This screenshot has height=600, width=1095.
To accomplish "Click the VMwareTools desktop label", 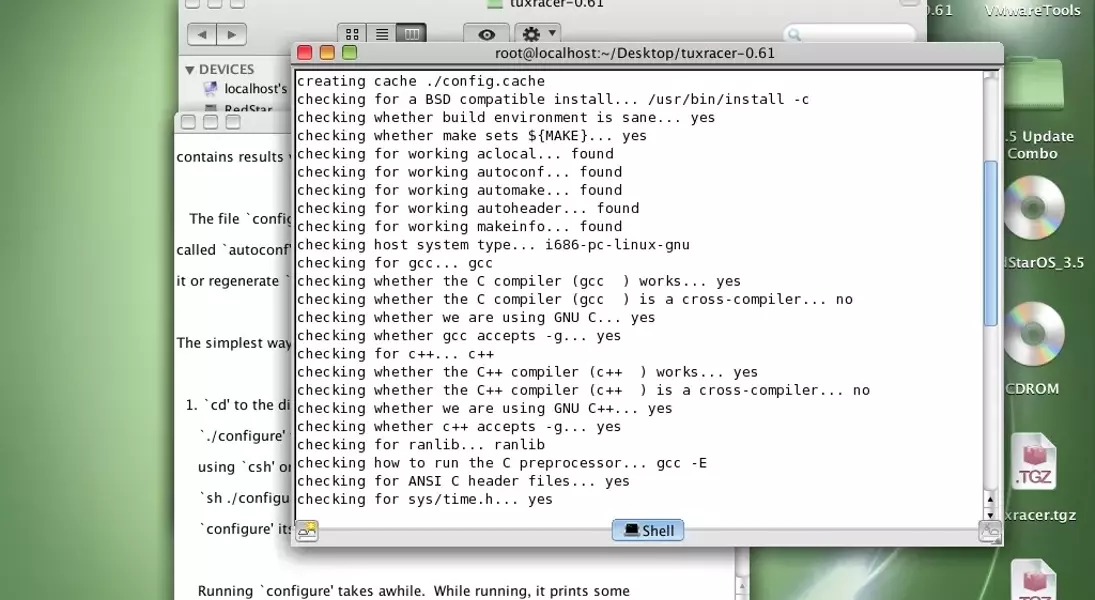I will [x=1032, y=10].
